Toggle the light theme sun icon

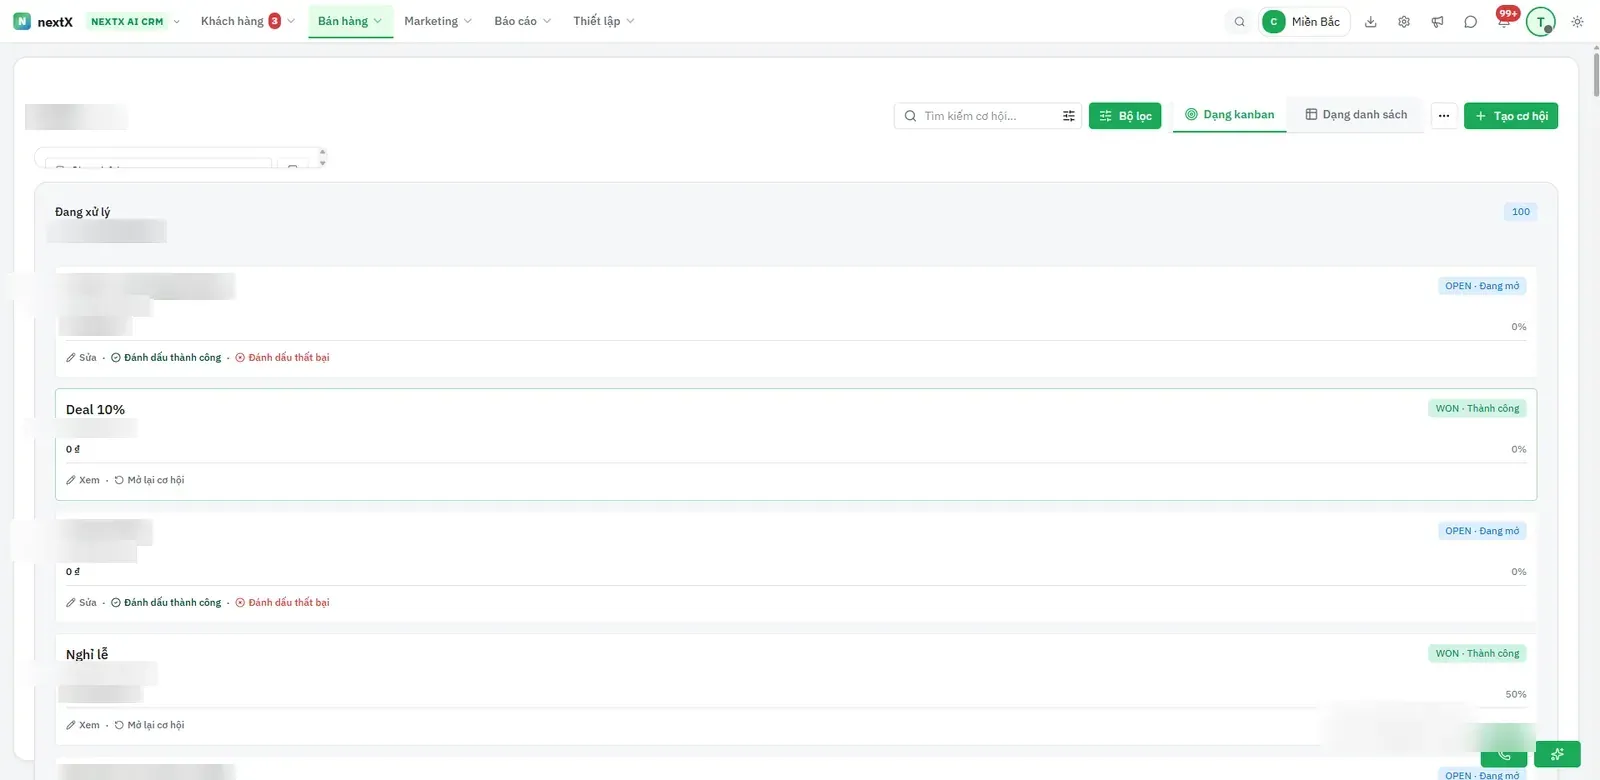(1577, 22)
